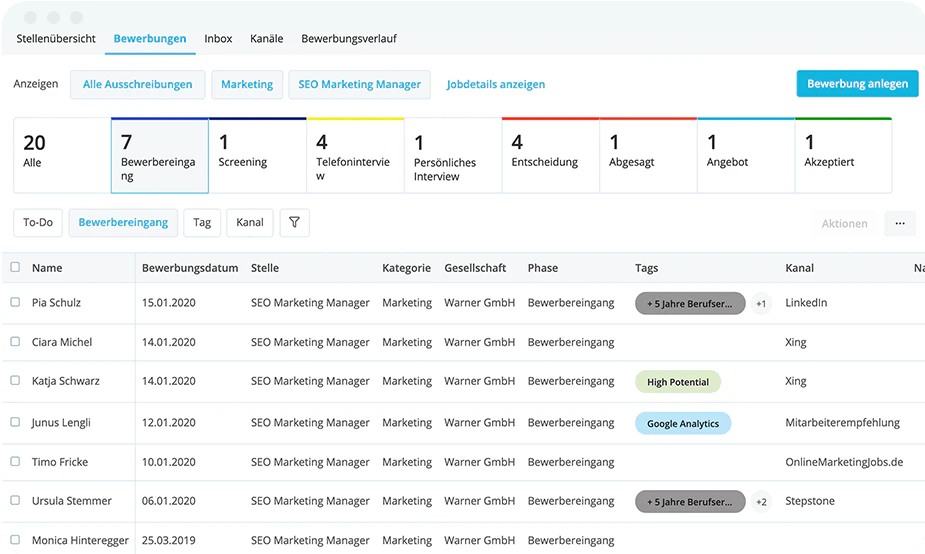Open Persönliches Interview stage card
The image size is (925, 554).
453,155
